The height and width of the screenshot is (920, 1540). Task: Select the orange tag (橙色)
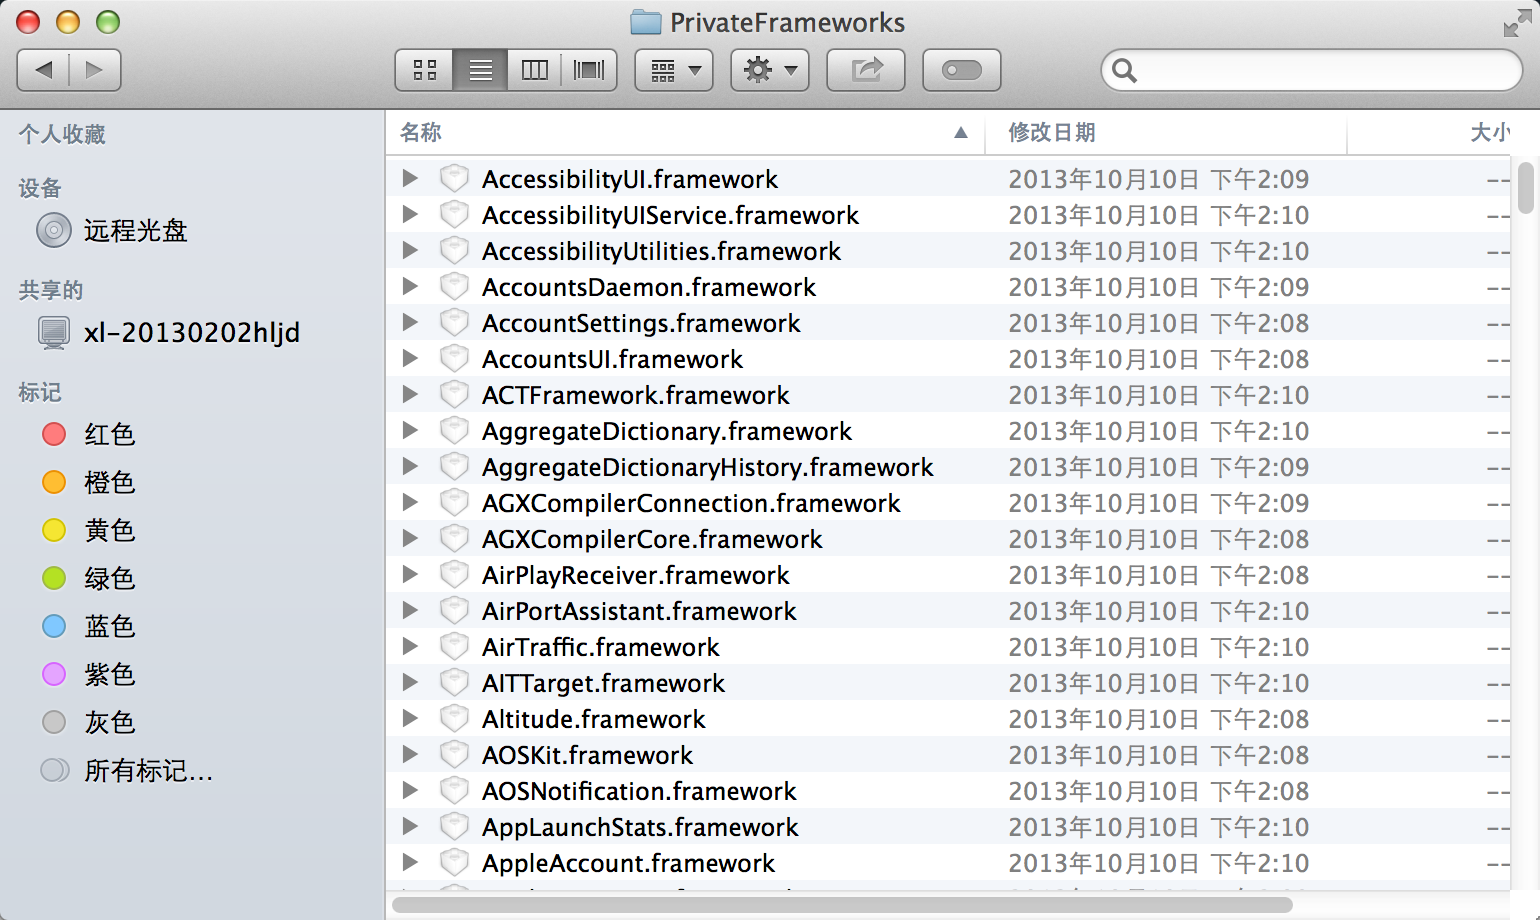(x=88, y=482)
